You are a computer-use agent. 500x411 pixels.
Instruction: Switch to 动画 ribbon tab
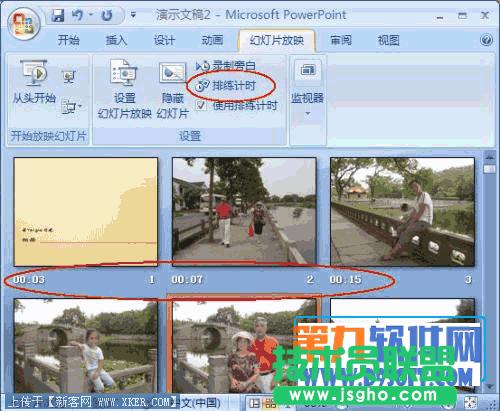click(212, 40)
